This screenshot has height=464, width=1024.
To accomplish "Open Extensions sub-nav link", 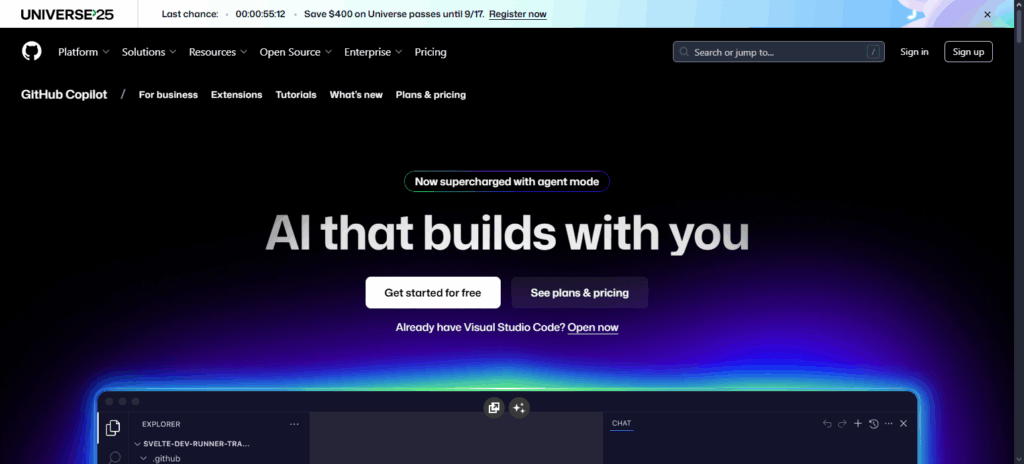I will [x=236, y=95].
